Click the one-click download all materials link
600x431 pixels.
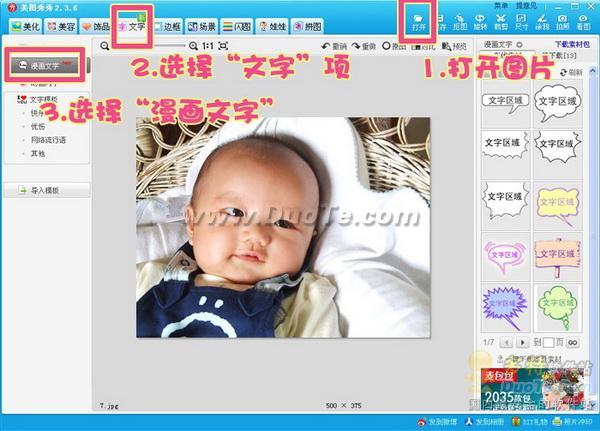pos(531,360)
